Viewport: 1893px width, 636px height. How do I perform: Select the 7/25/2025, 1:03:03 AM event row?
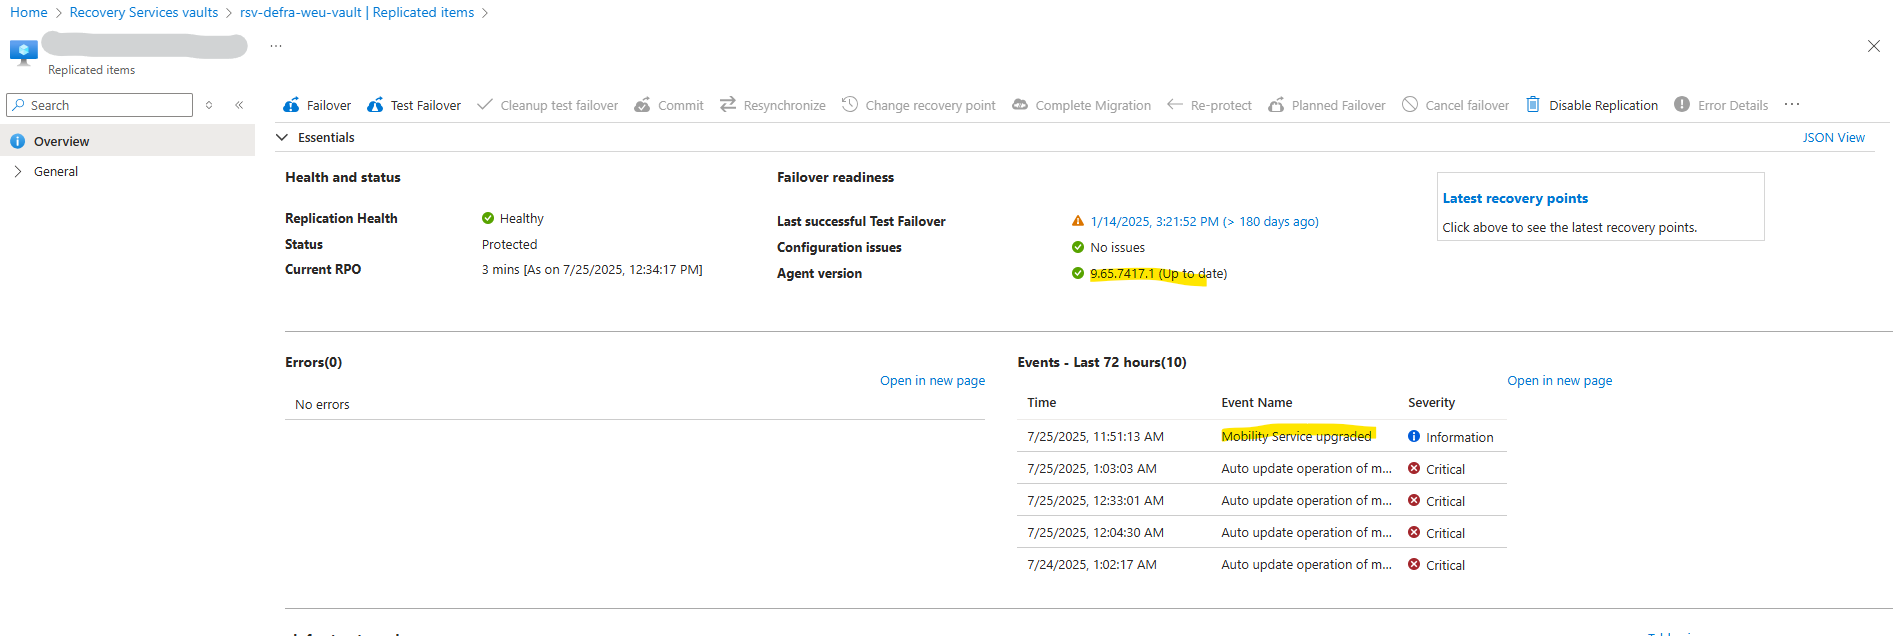1262,468
